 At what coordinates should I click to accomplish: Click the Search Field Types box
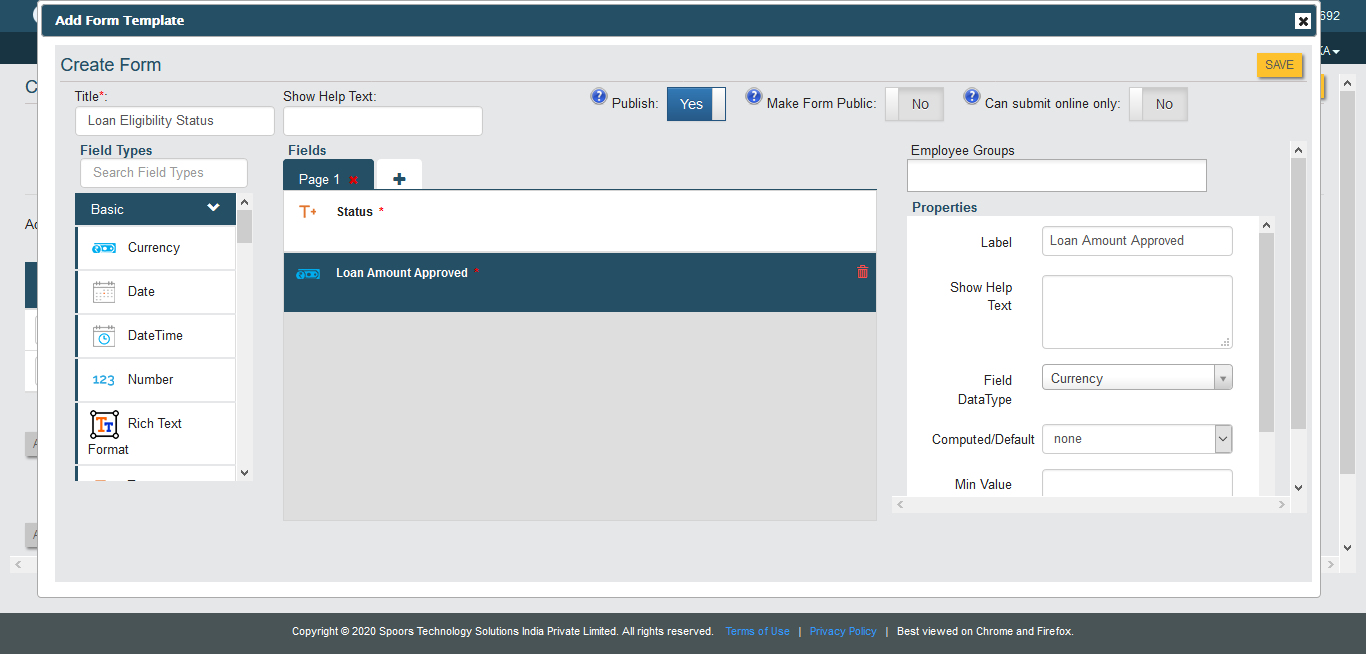point(163,172)
